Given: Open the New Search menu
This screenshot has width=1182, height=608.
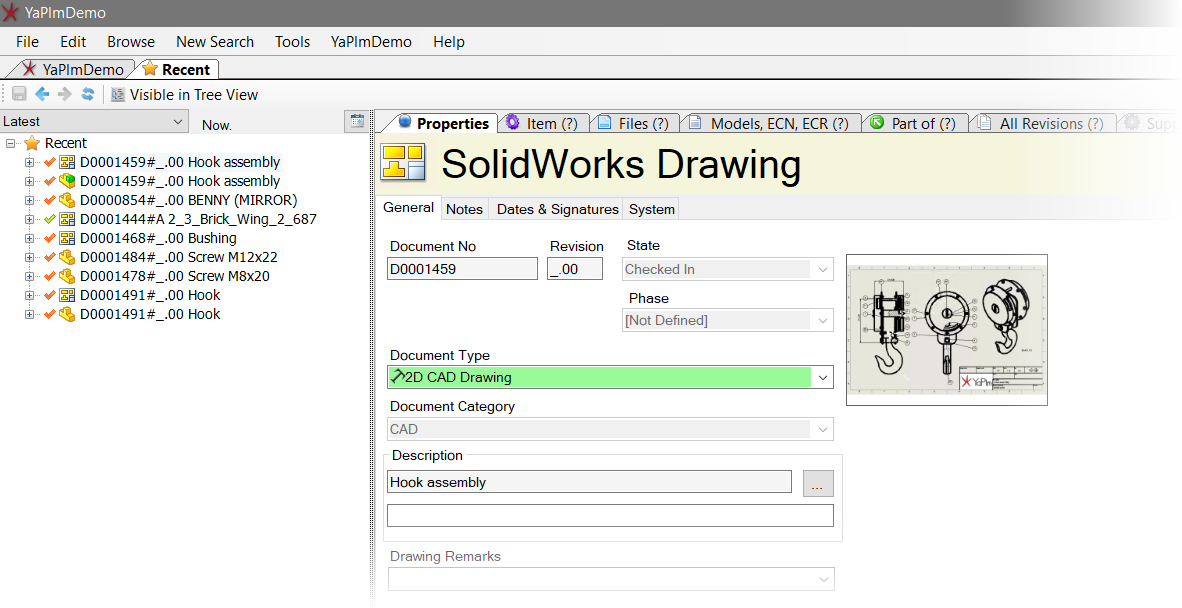Looking at the screenshot, I should click(x=215, y=41).
